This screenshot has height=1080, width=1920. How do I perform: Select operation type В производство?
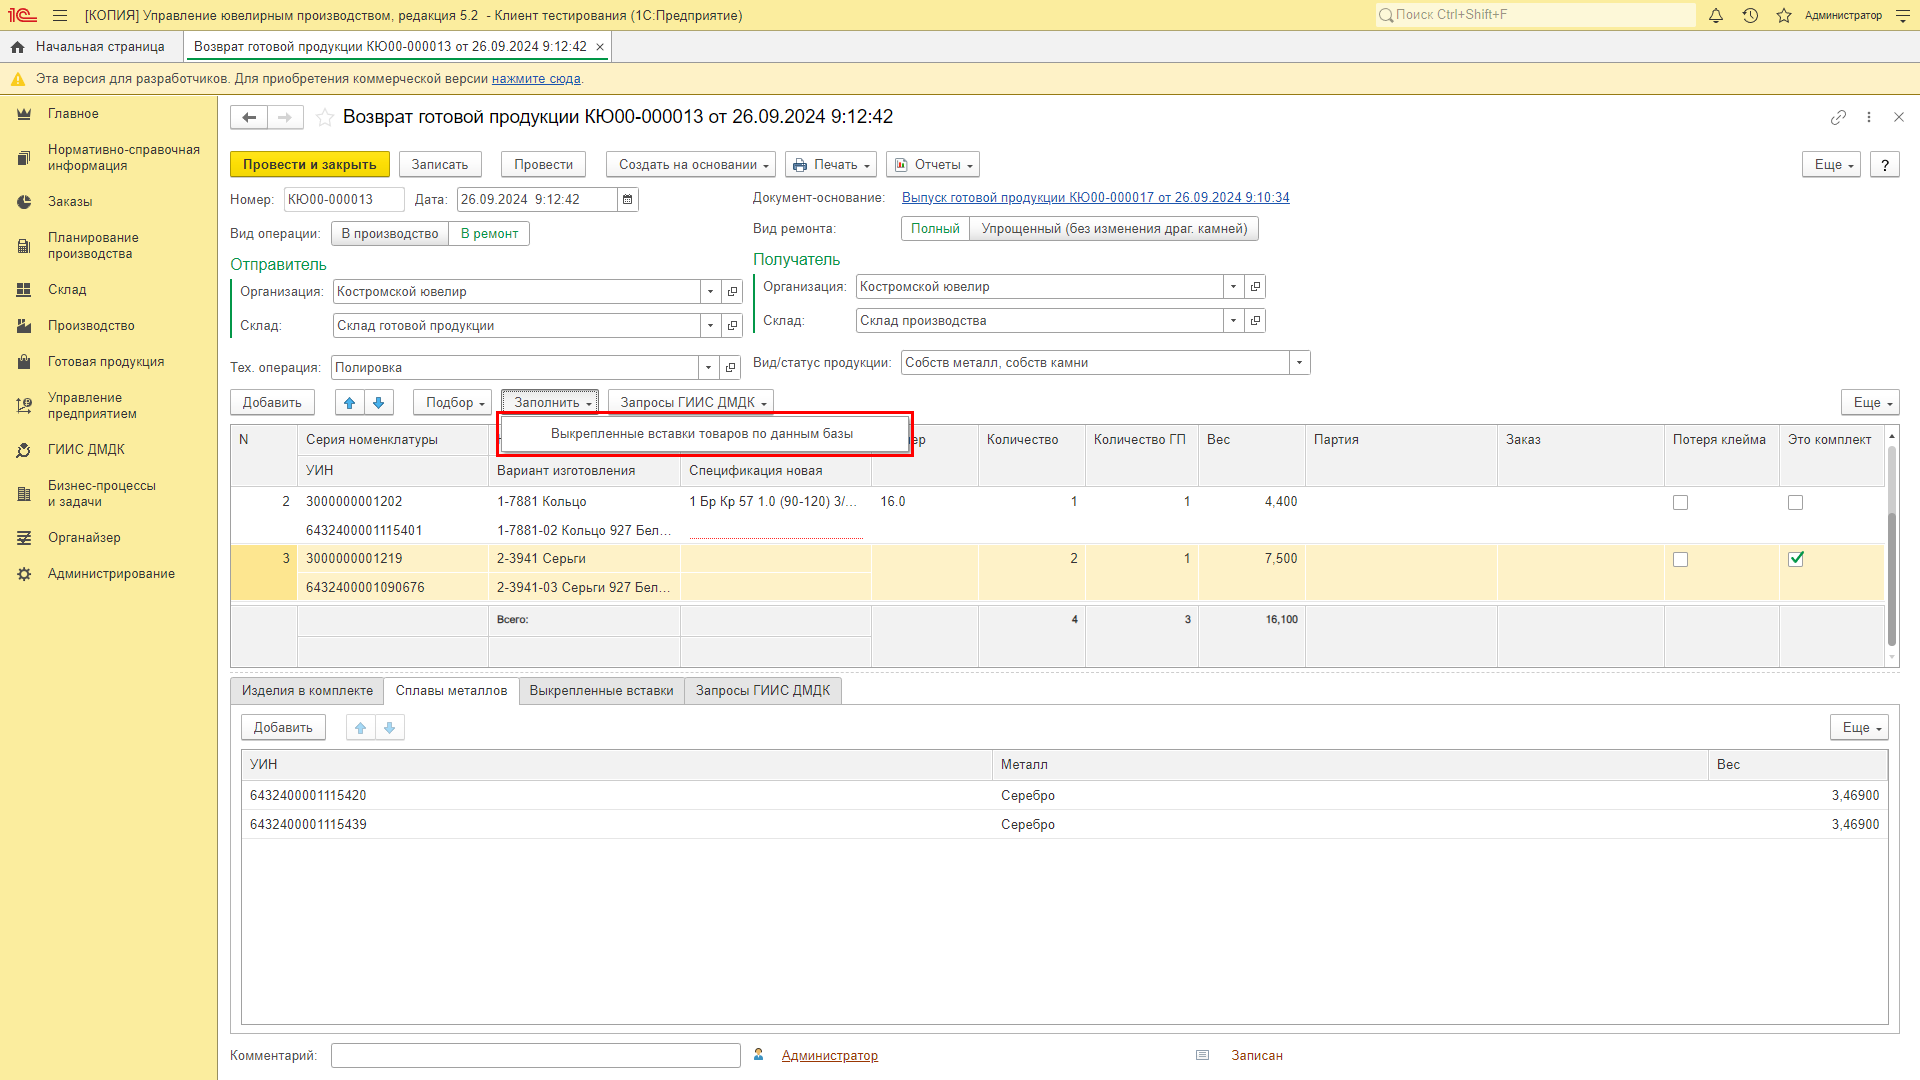point(390,234)
